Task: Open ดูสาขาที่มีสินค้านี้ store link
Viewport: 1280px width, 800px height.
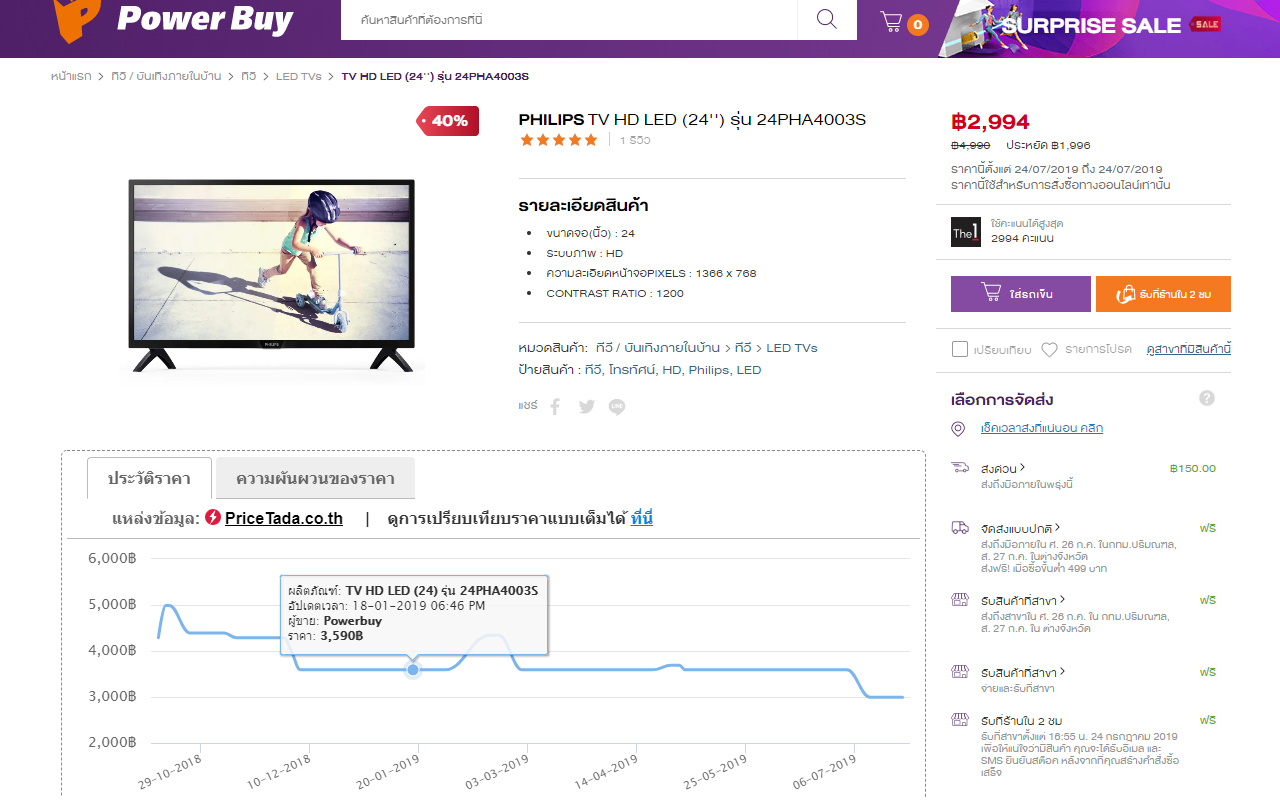Action: tap(1188, 349)
